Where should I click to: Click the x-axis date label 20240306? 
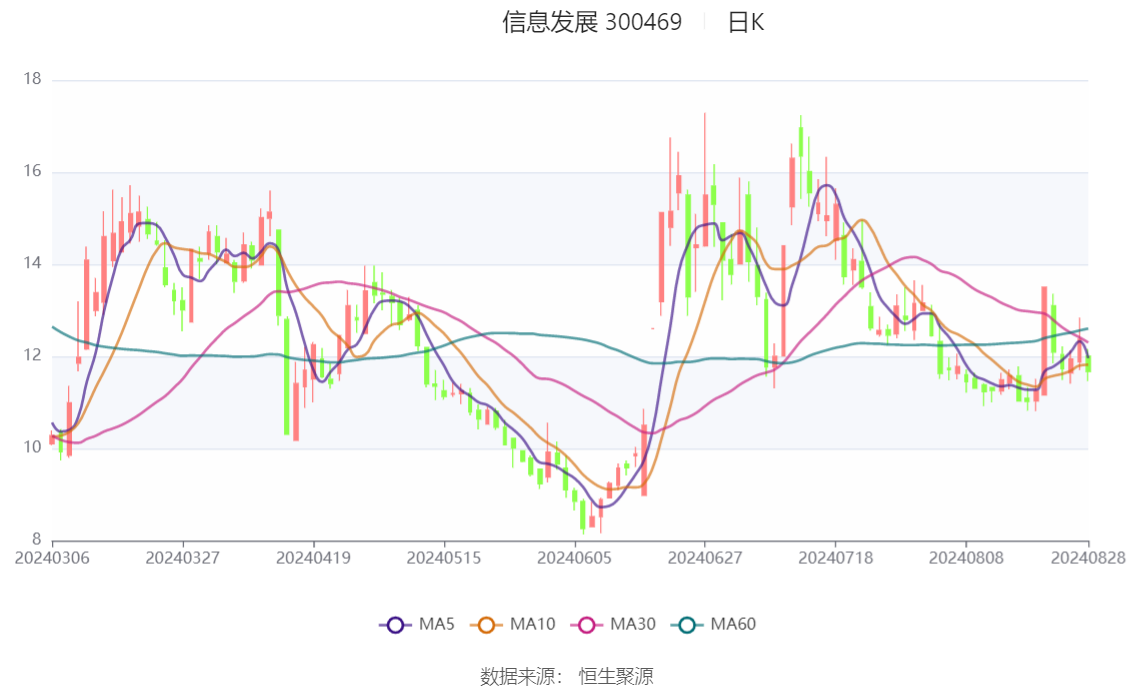pyautogui.click(x=52, y=558)
